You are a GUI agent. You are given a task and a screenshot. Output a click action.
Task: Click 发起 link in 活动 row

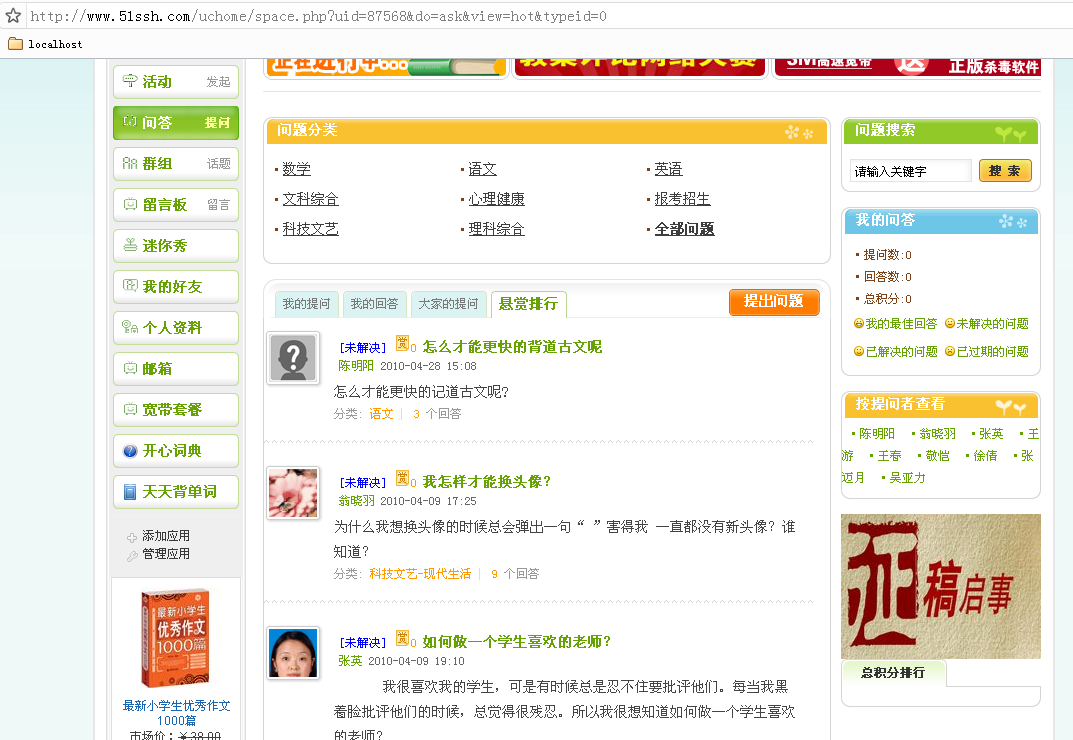pos(218,81)
